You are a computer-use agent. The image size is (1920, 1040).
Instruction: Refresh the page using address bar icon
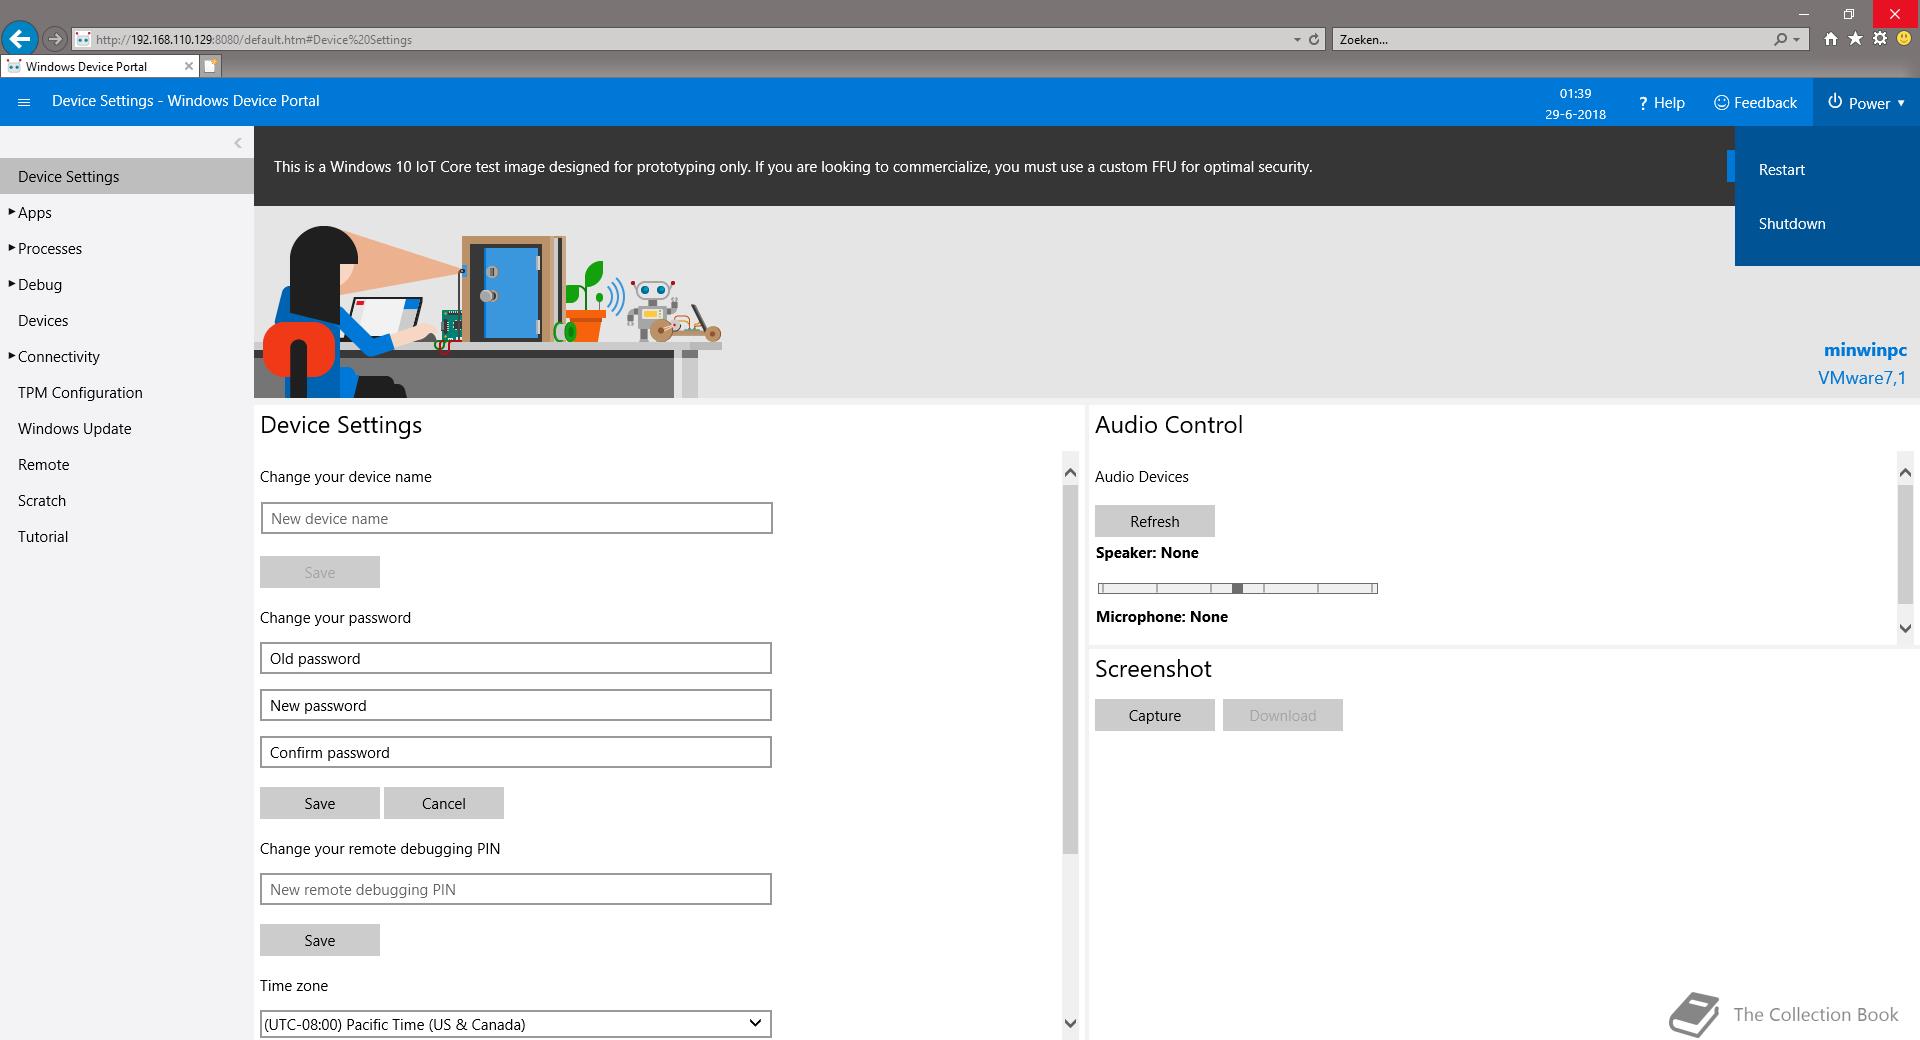click(1314, 40)
